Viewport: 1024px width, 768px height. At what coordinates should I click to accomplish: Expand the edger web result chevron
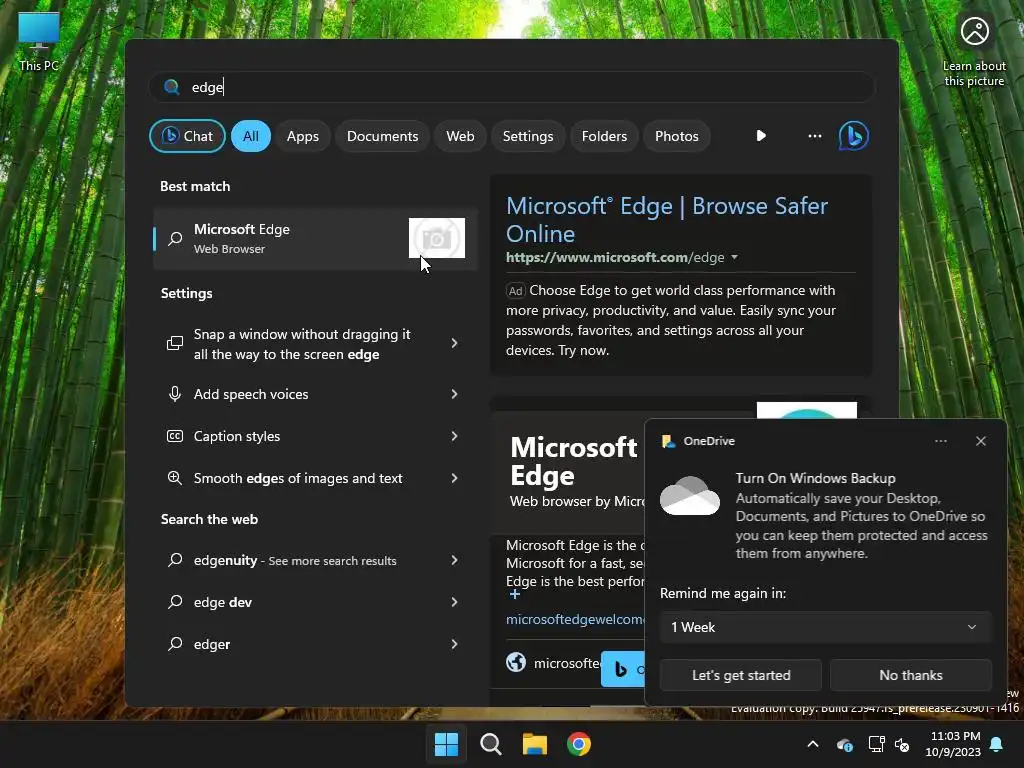(x=455, y=644)
